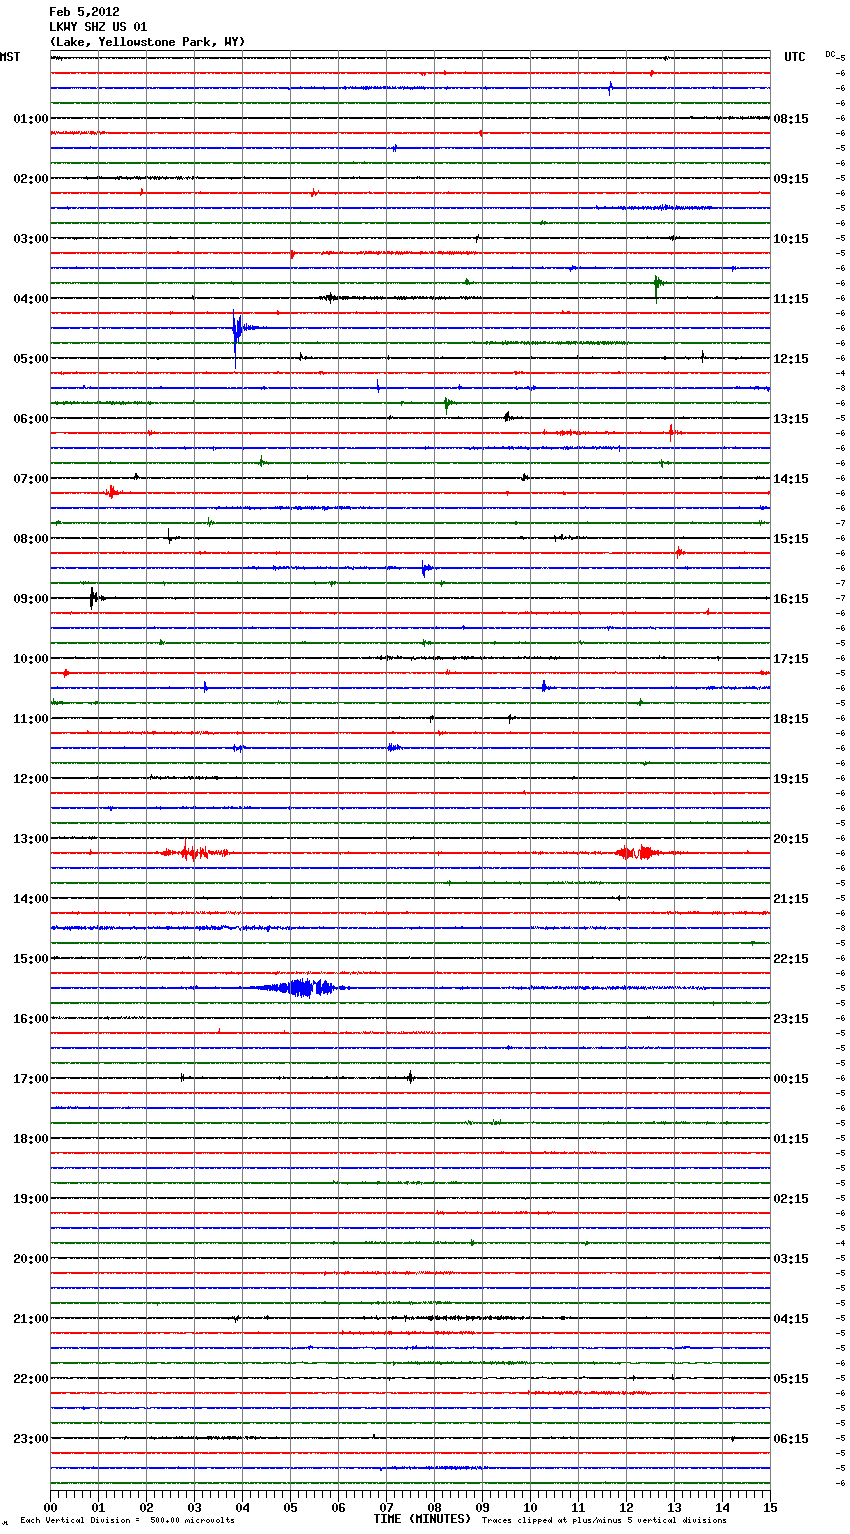Select the 14:00 MST time label
This screenshot has width=850, height=1534.
tap(30, 899)
